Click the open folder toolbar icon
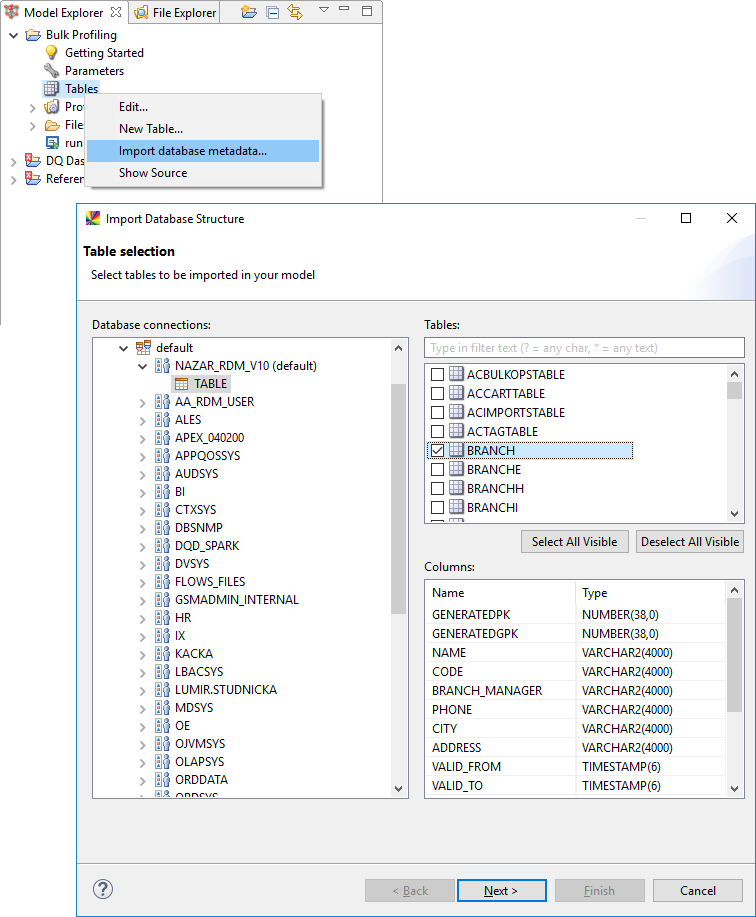Screen dimensions: 756x917 pos(249,13)
